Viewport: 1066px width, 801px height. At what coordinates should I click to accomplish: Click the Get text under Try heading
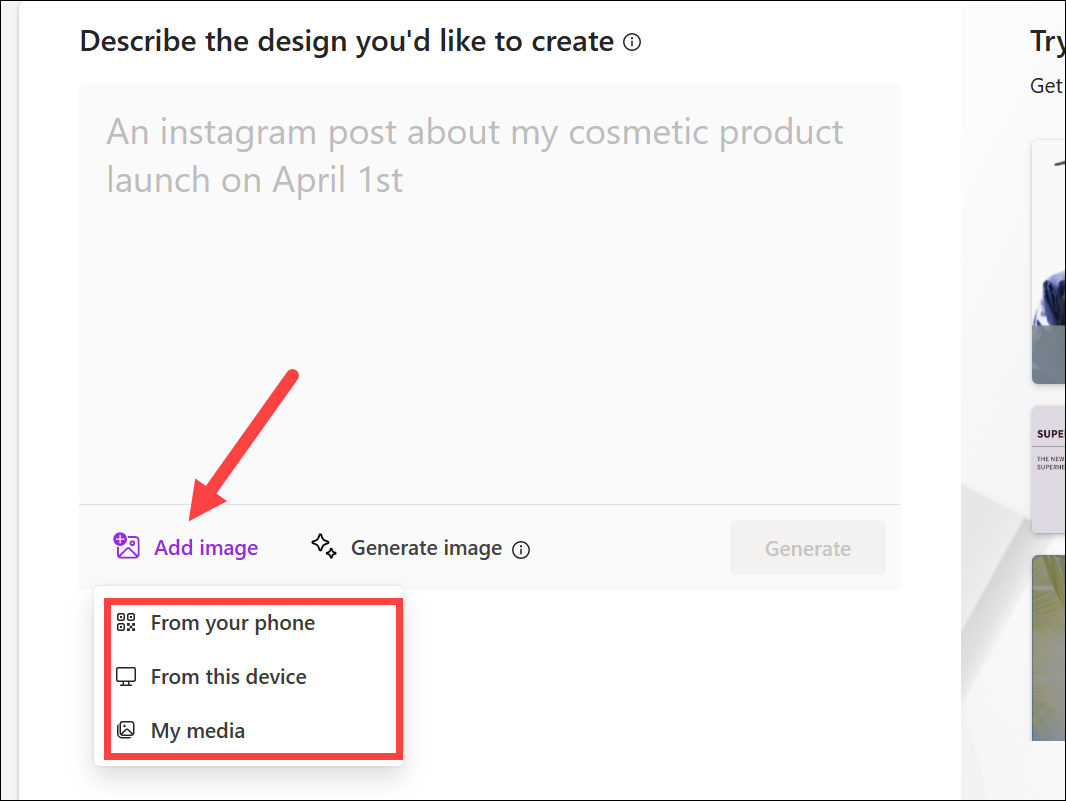(1047, 86)
